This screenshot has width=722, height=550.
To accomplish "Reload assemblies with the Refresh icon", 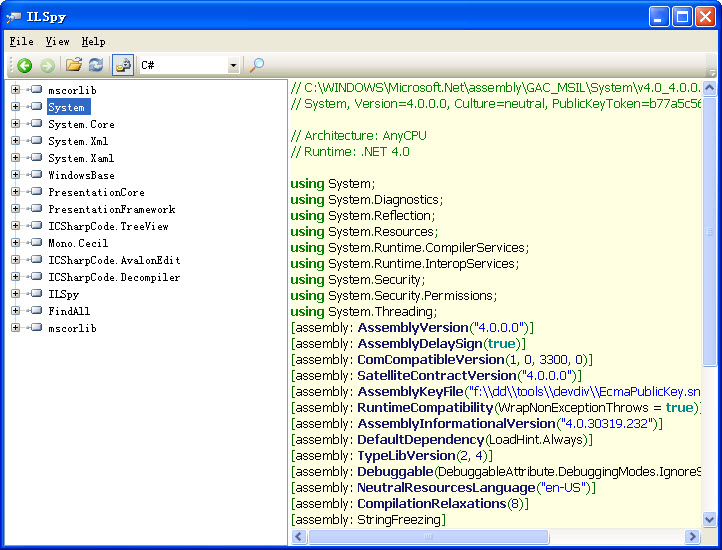I will coord(96,65).
